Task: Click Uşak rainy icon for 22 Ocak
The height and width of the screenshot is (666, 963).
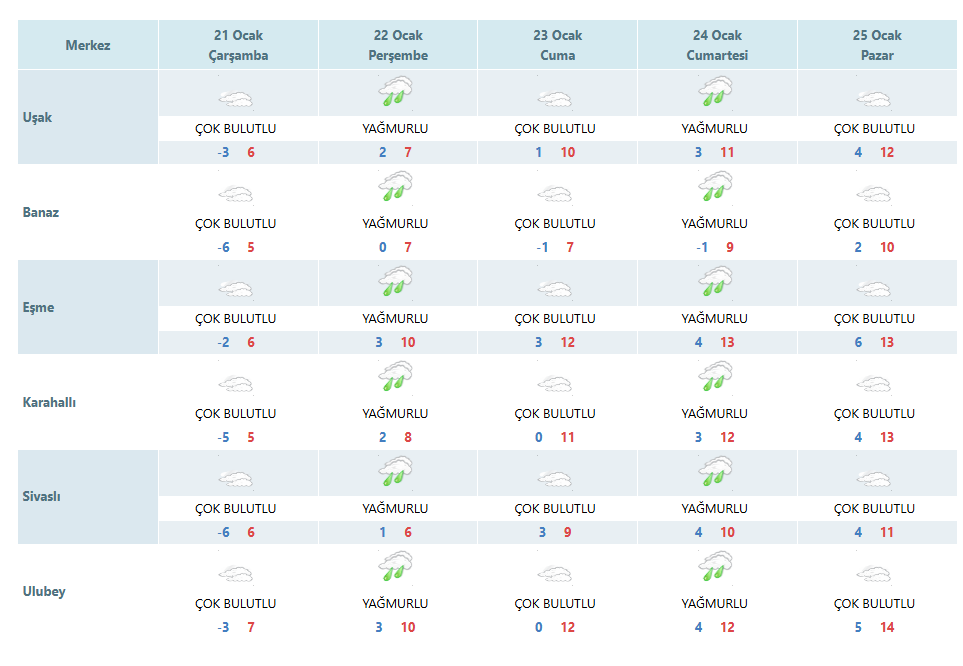Action: click(x=396, y=91)
